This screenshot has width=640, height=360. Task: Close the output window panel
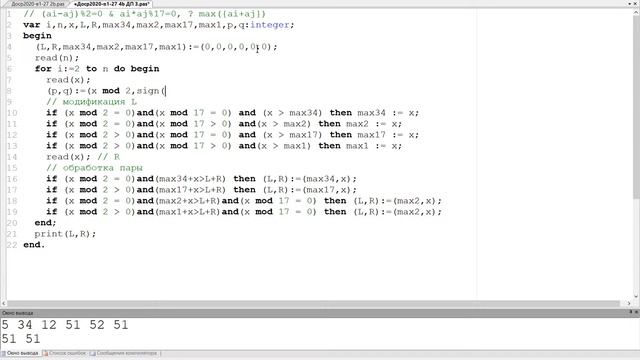coord(636,312)
